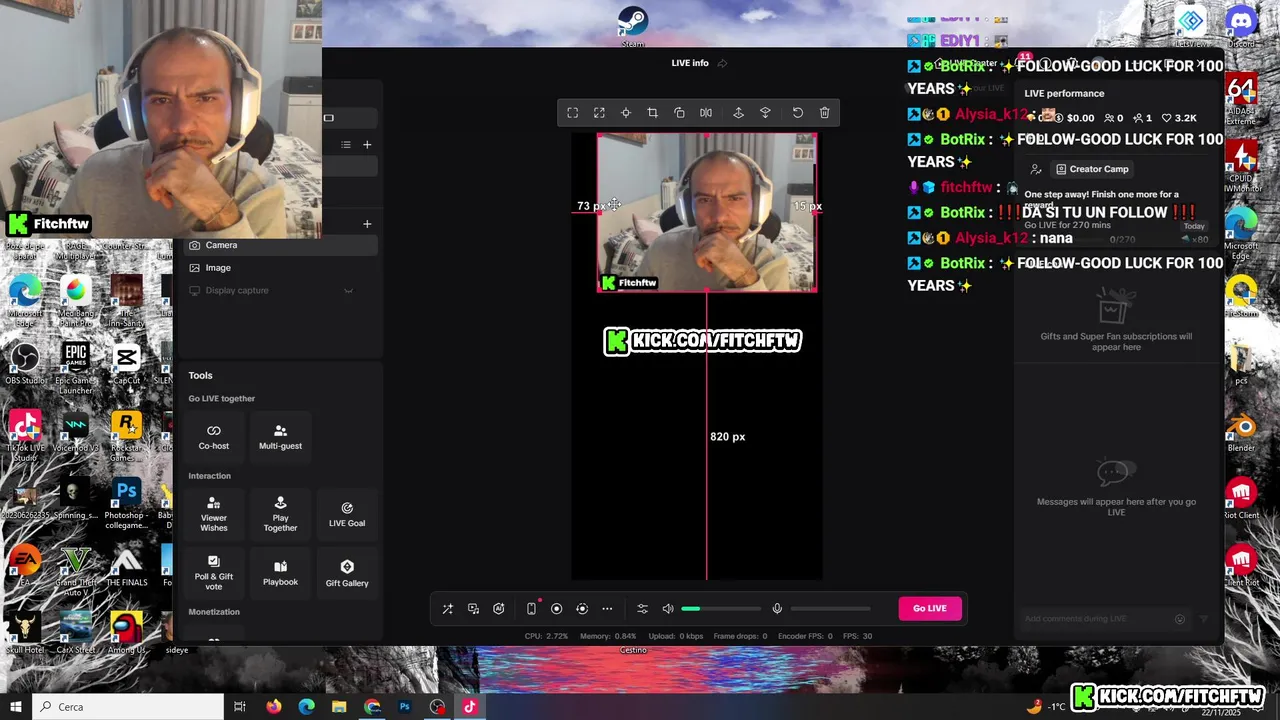
Task: Open Viewer Wishes
Action: [214, 514]
